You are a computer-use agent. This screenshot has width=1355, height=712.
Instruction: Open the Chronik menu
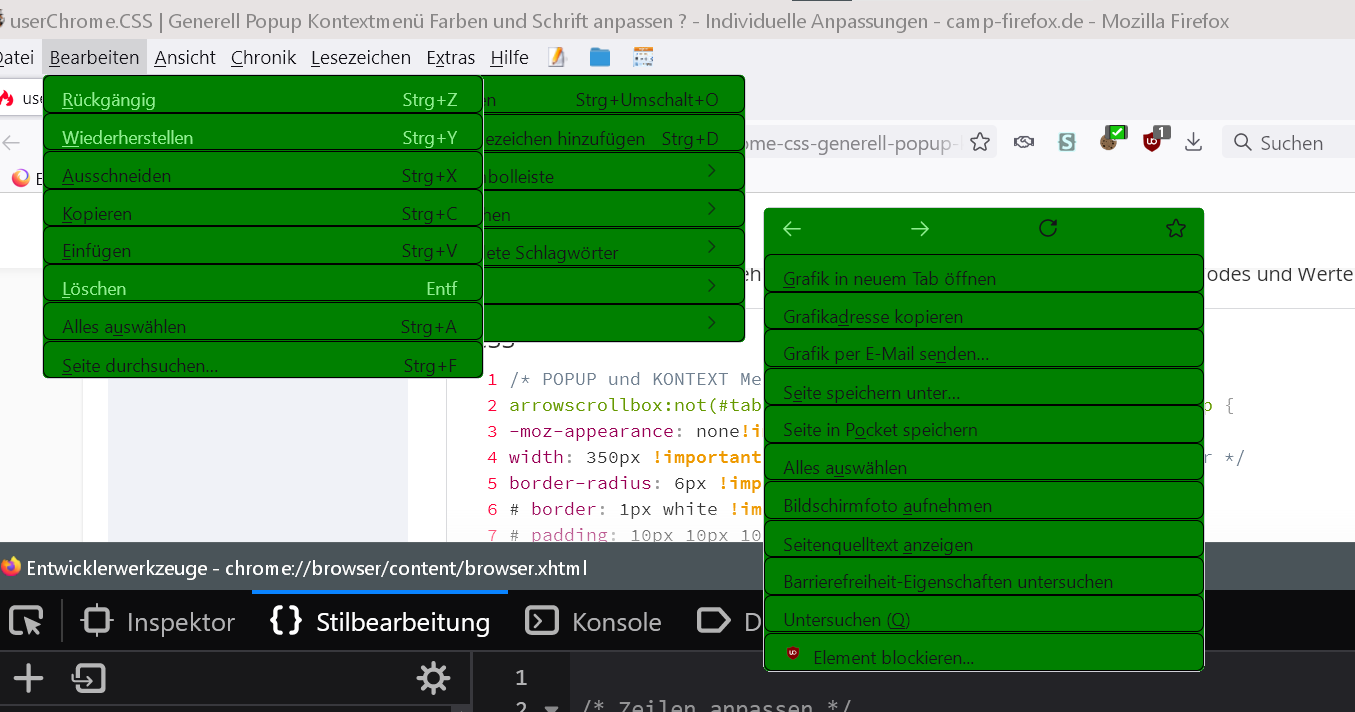click(263, 57)
